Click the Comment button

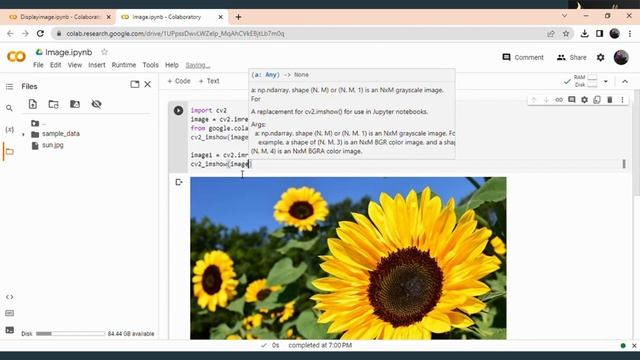523,58
